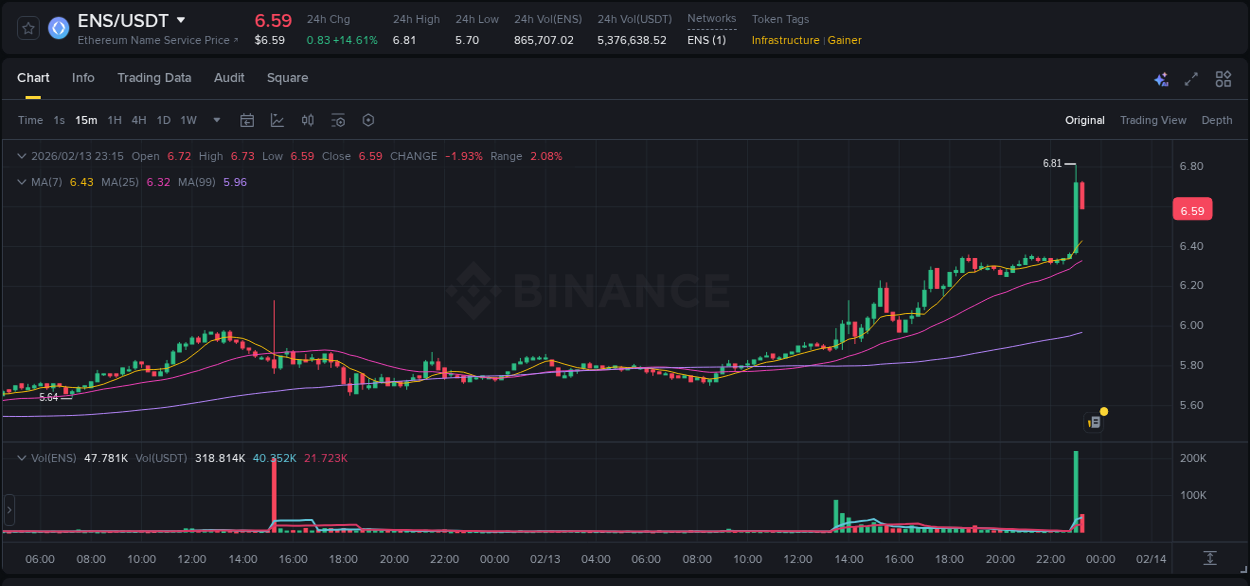The height and width of the screenshot is (586, 1250).
Task: Open the calendar date-range picker icon
Action: pyautogui.click(x=247, y=120)
